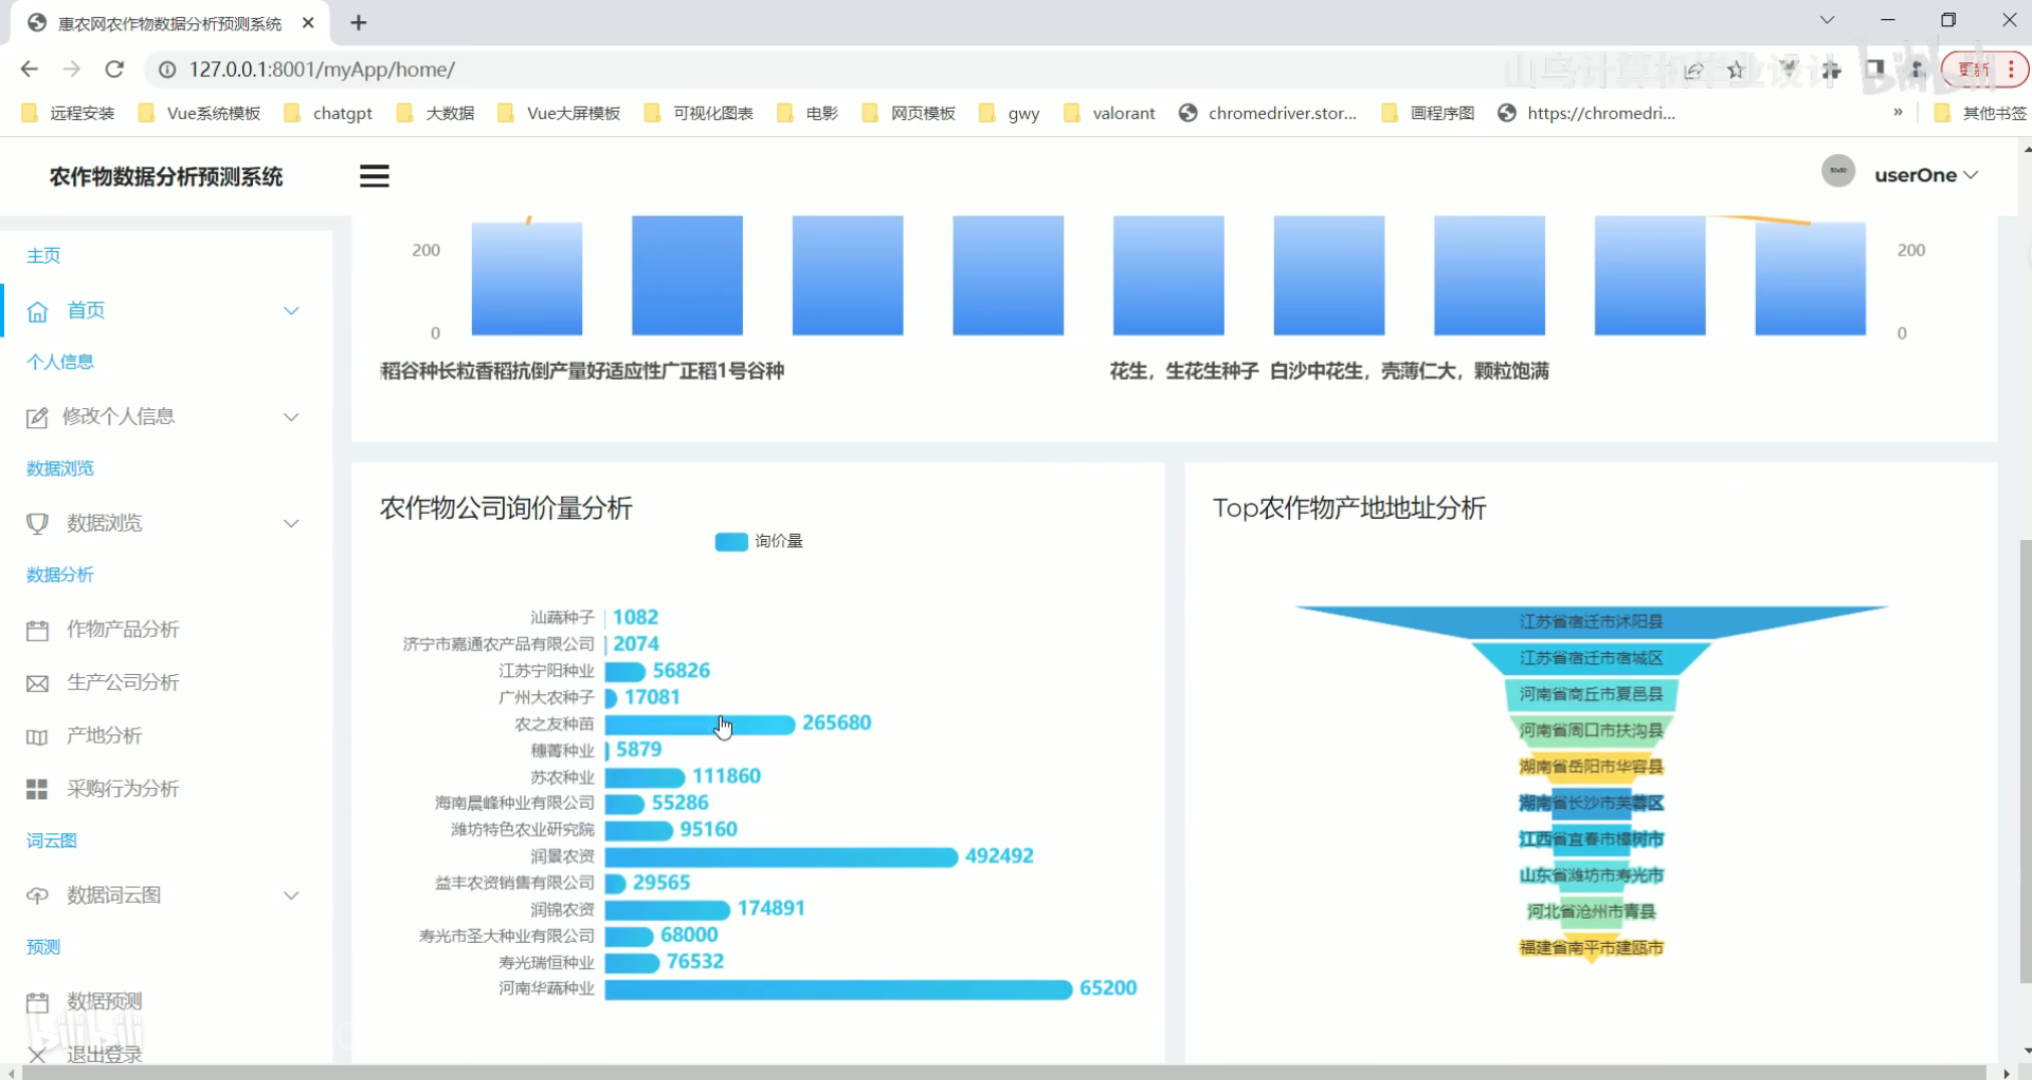Viewport: 2032px width, 1080px height.
Task: Toggle the bookmark star in the address bar
Action: (x=1737, y=69)
